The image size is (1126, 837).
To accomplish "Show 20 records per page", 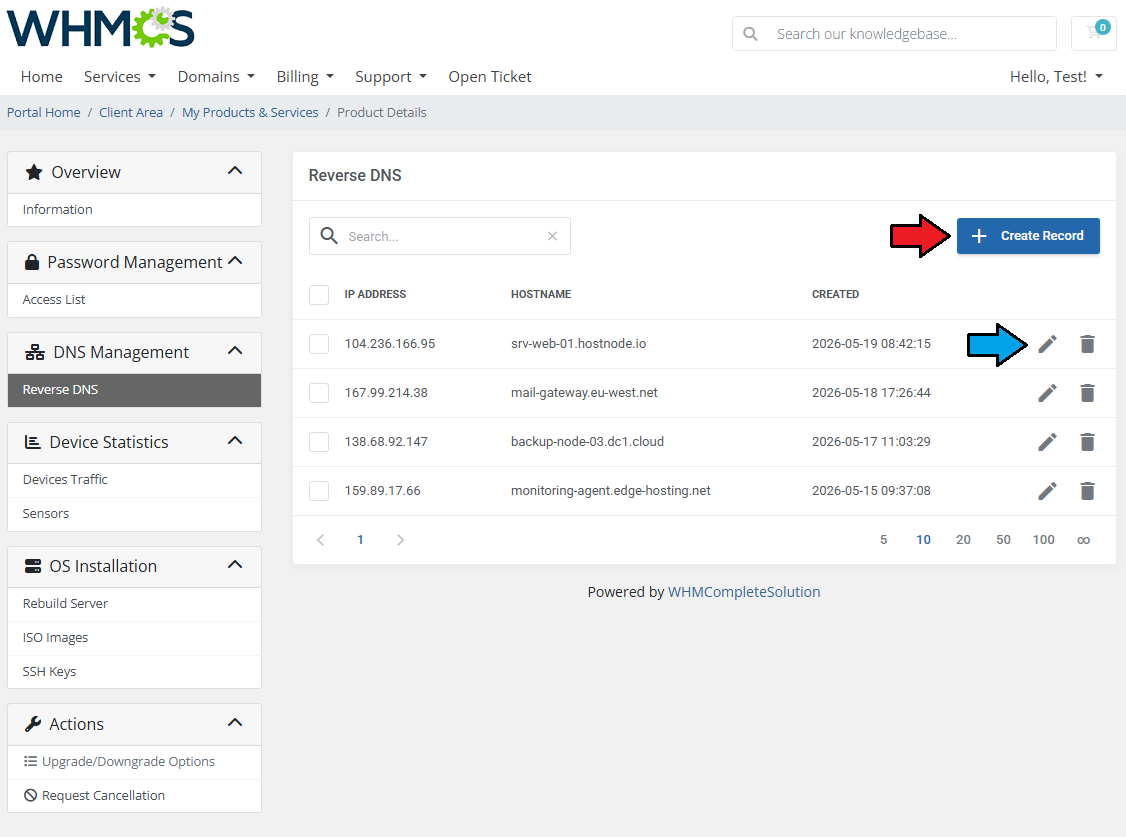I will (963, 540).
